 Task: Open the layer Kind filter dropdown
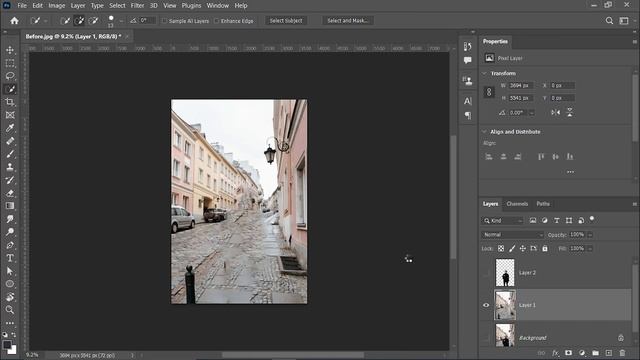(x=502, y=220)
